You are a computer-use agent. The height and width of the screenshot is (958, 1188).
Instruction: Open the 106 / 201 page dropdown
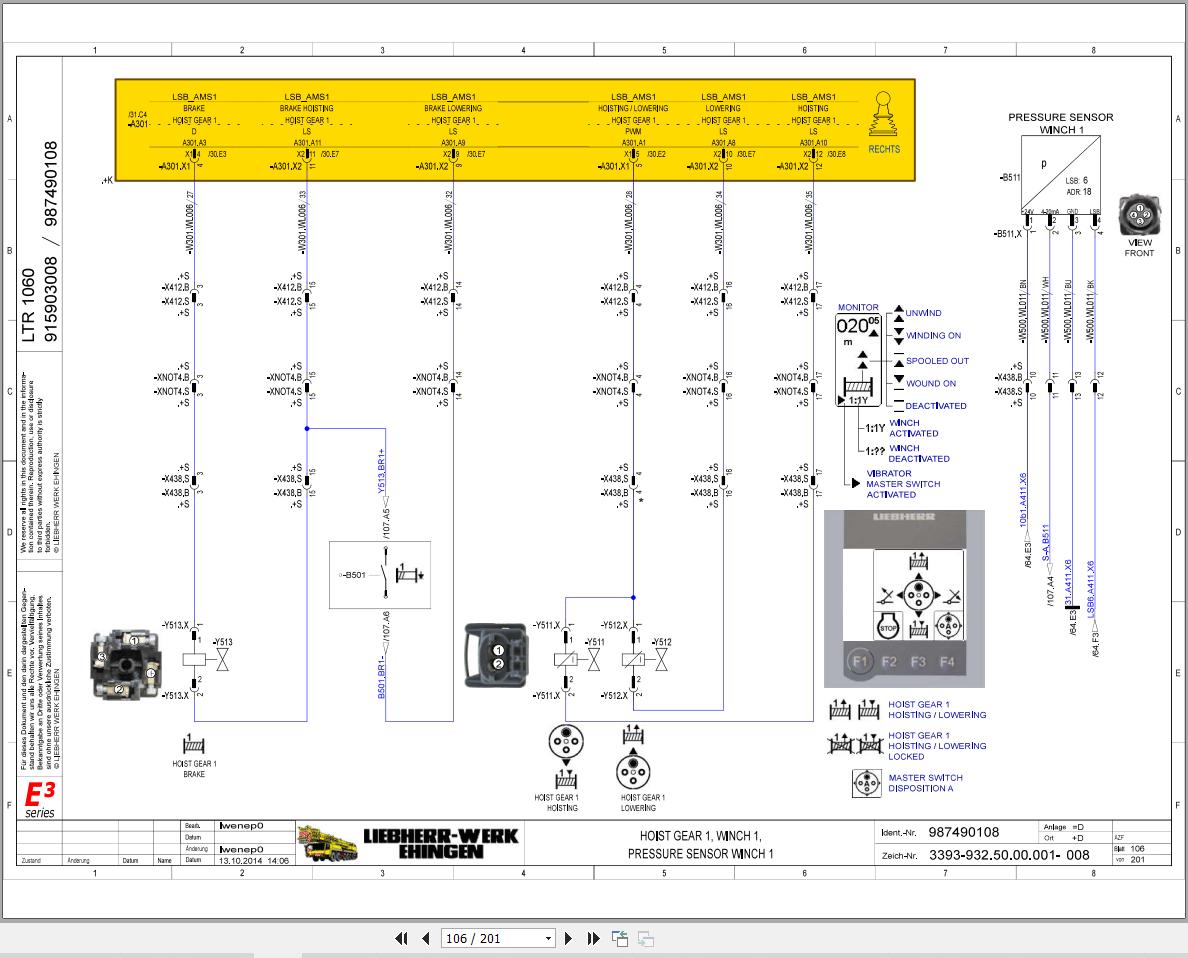click(x=499, y=938)
